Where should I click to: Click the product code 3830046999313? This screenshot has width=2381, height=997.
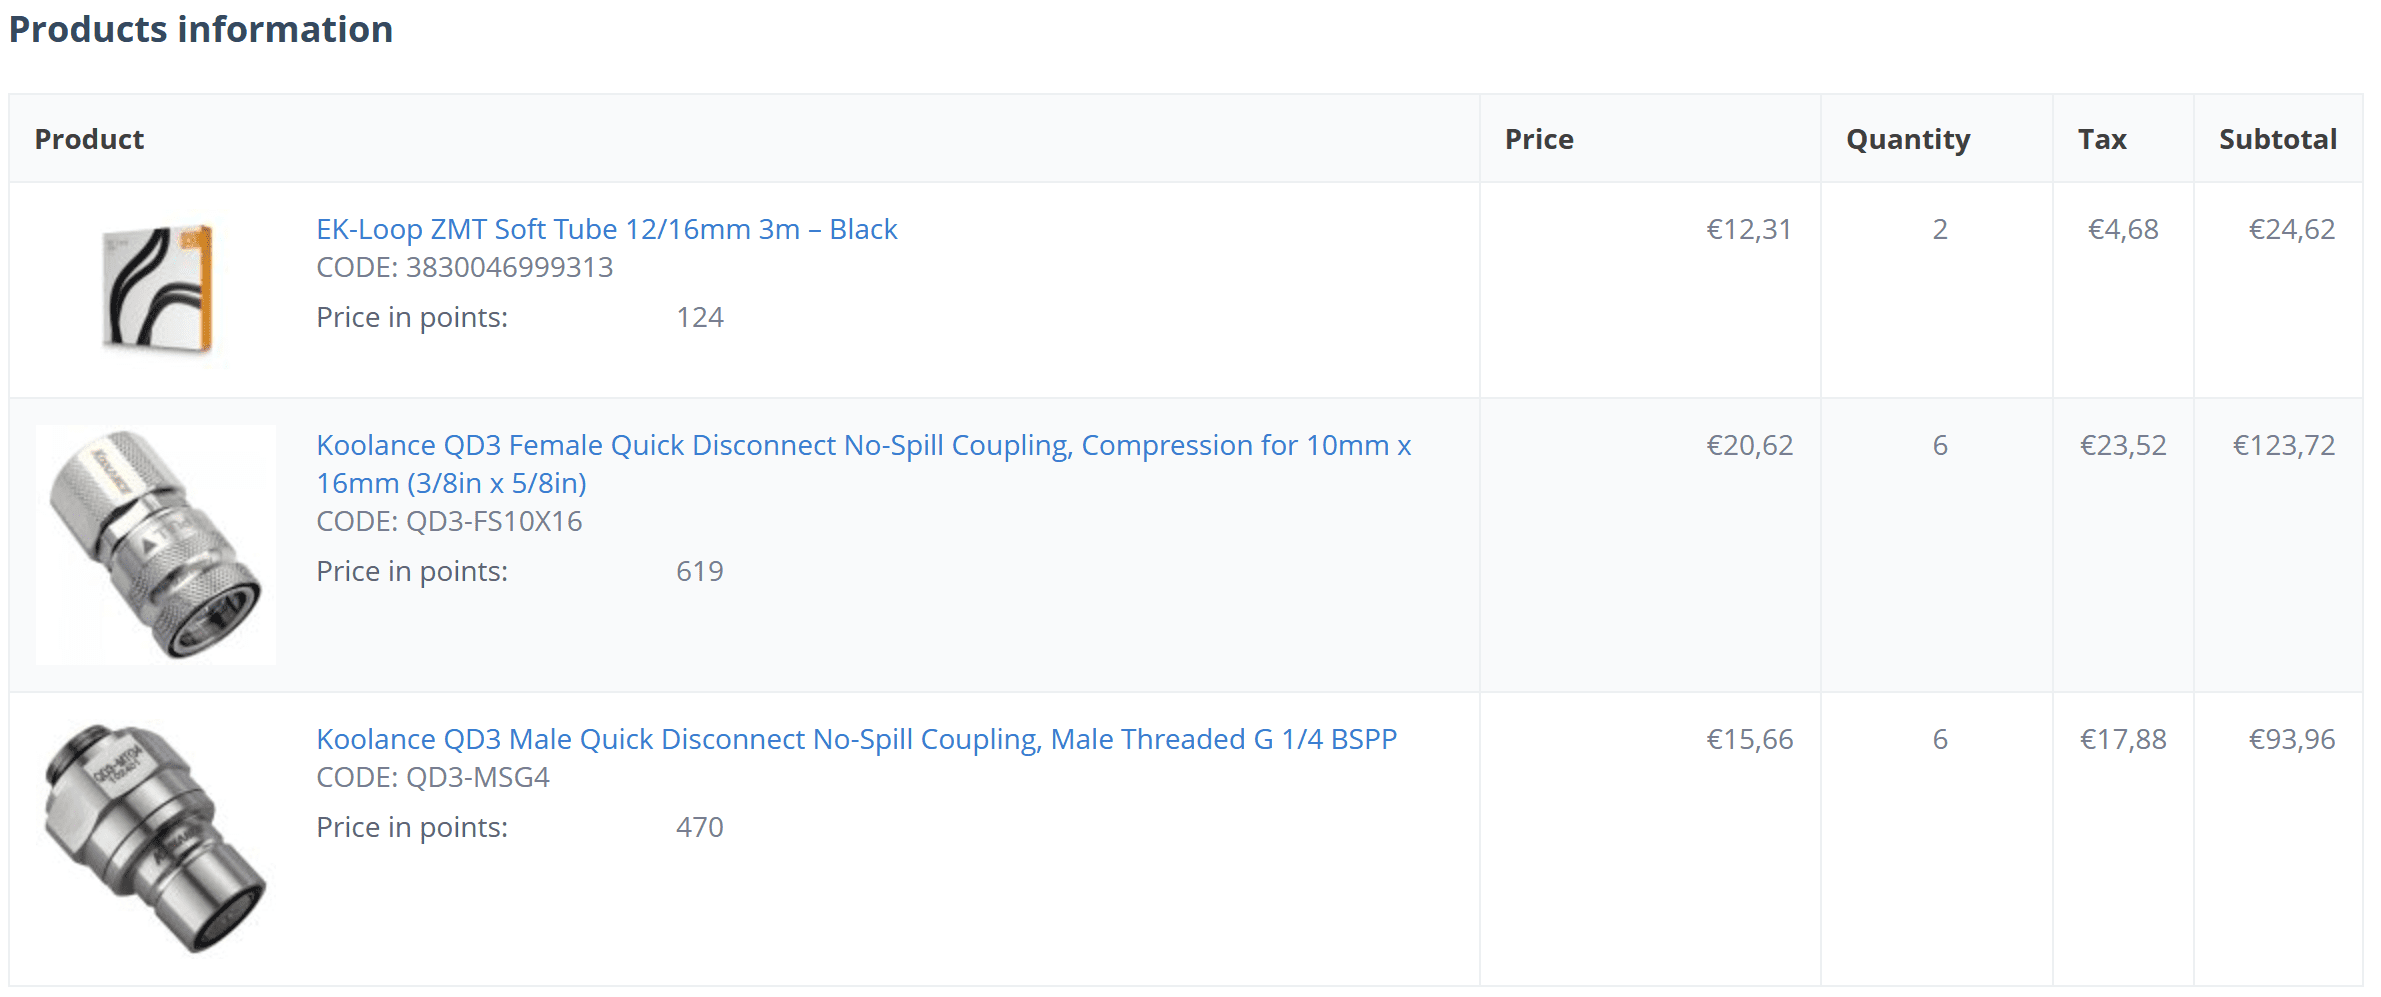click(x=509, y=267)
